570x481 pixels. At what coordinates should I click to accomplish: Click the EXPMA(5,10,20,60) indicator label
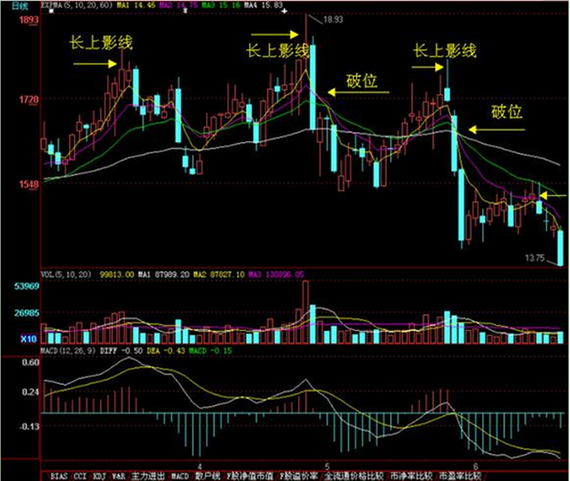click(x=76, y=5)
